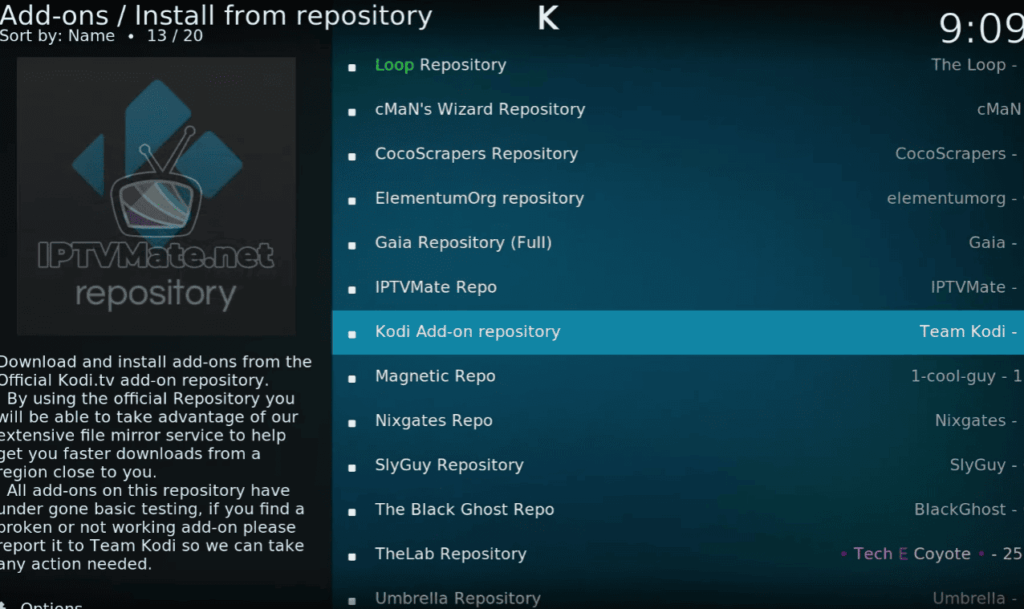Viewport: 1024px width, 609px height.
Task: Click the clock display in header
Action: click(981, 29)
